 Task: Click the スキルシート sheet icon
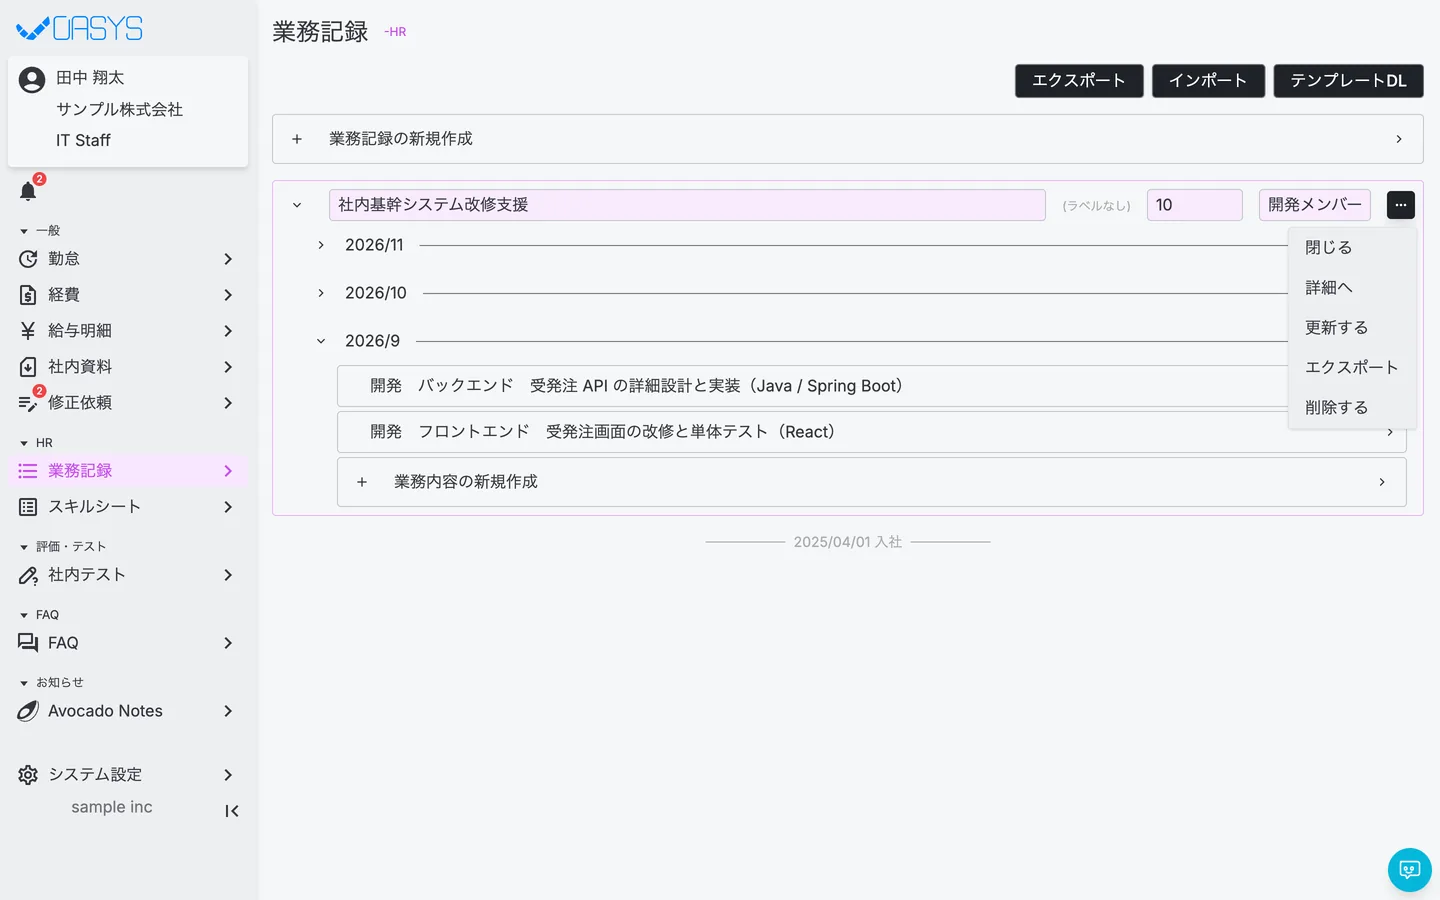(28, 507)
